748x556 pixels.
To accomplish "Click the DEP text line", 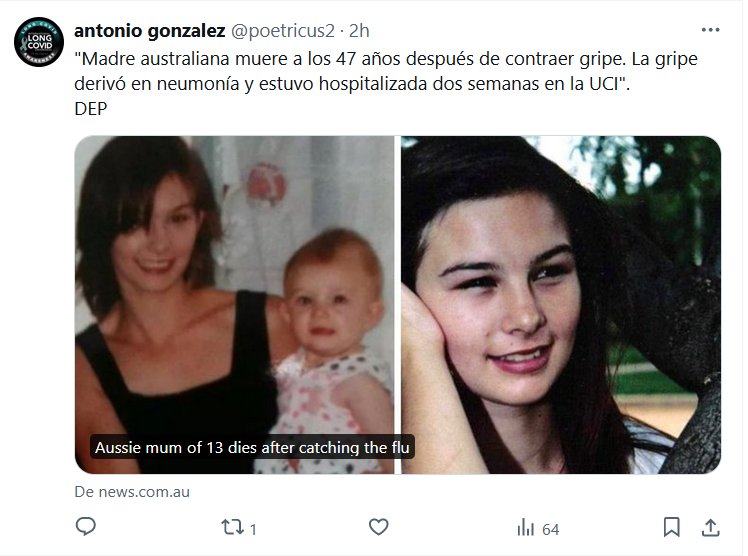I will [x=91, y=109].
